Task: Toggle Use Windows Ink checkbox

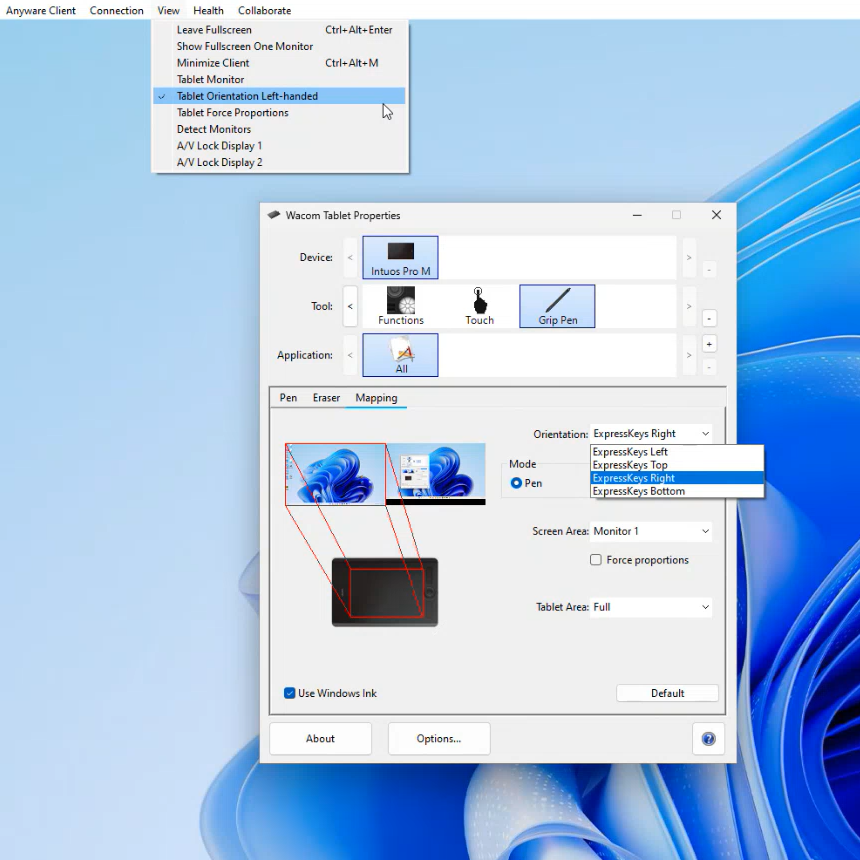Action: point(290,693)
